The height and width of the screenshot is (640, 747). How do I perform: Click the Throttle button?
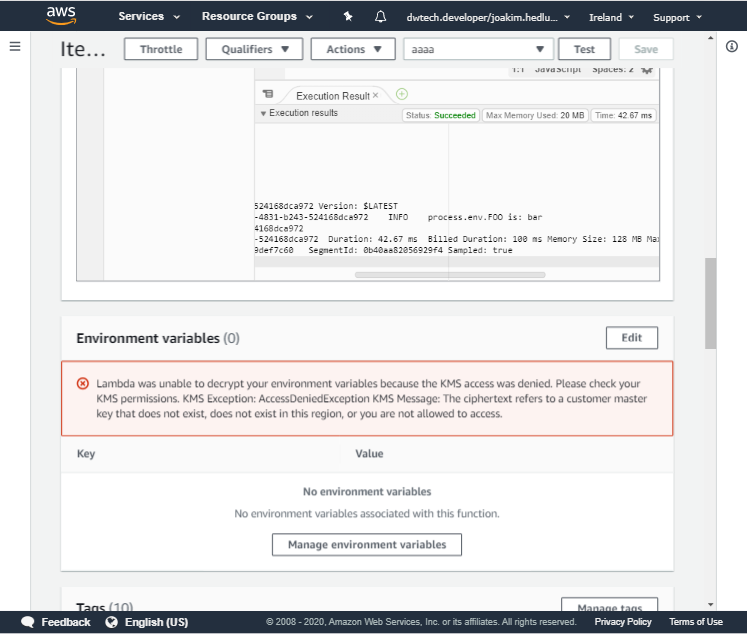161,49
